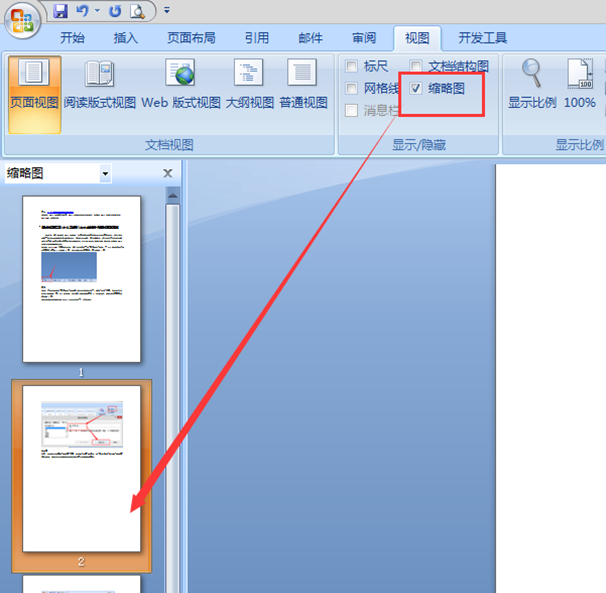Select 页面视图 document view

pyautogui.click(x=34, y=94)
